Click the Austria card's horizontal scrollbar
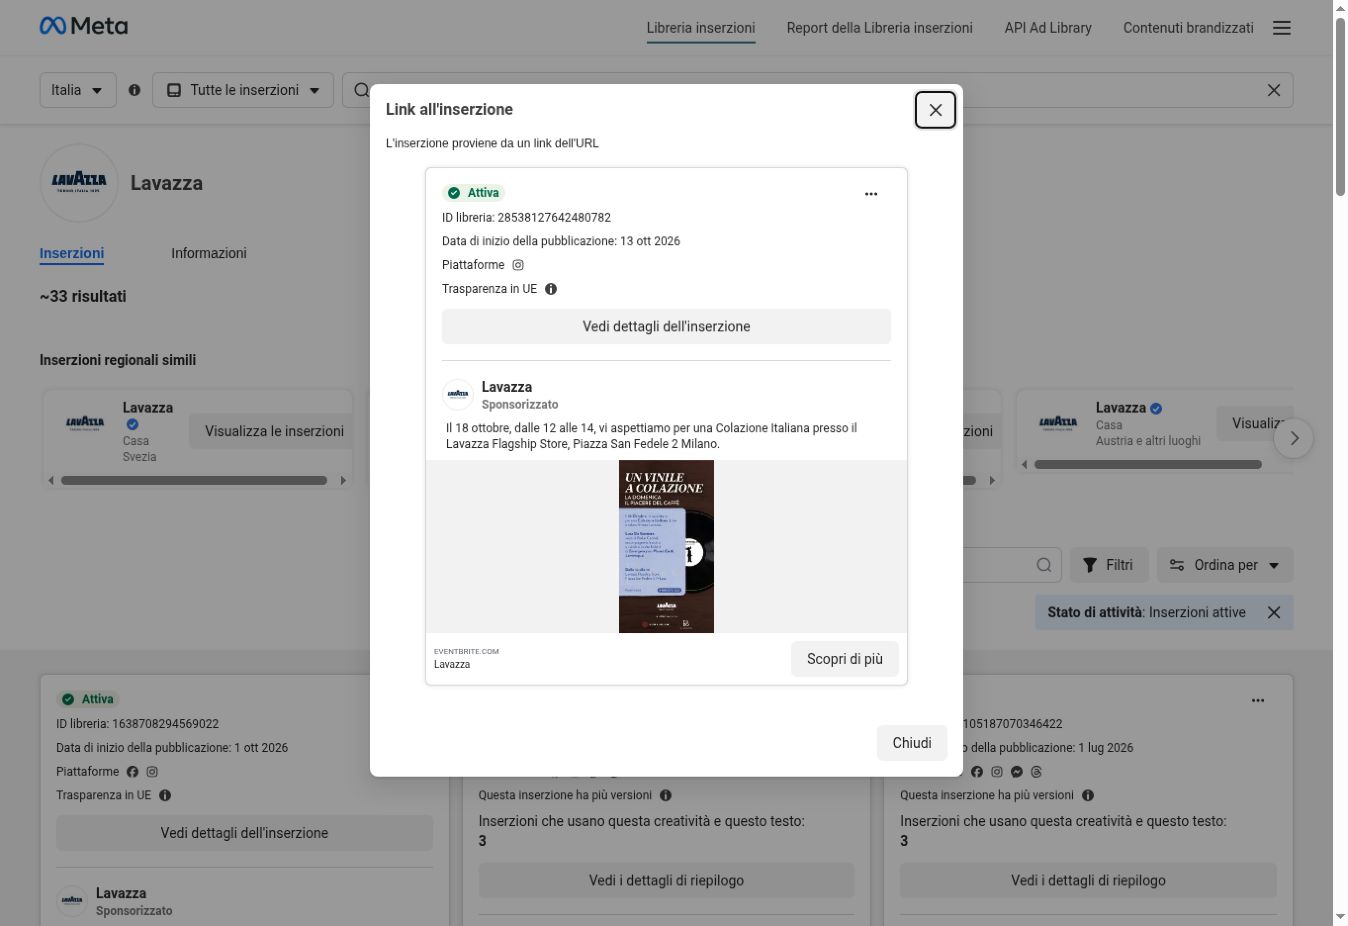This screenshot has width=1348, height=926. click(1148, 464)
